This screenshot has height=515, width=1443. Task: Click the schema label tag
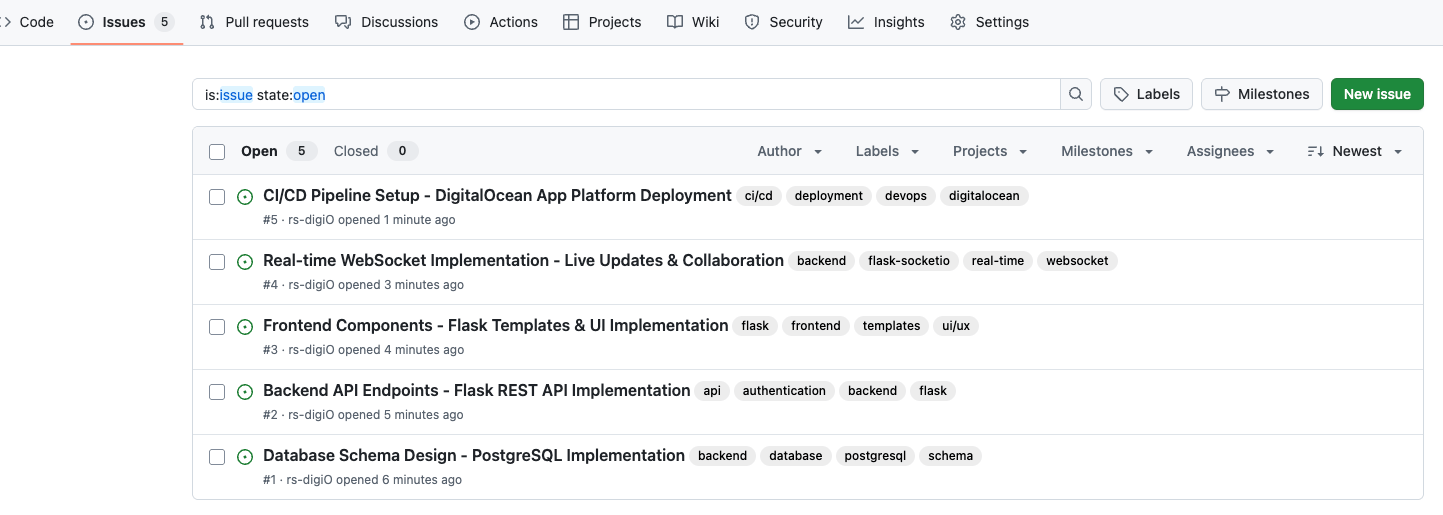pyautogui.click(x=950, y=456)
